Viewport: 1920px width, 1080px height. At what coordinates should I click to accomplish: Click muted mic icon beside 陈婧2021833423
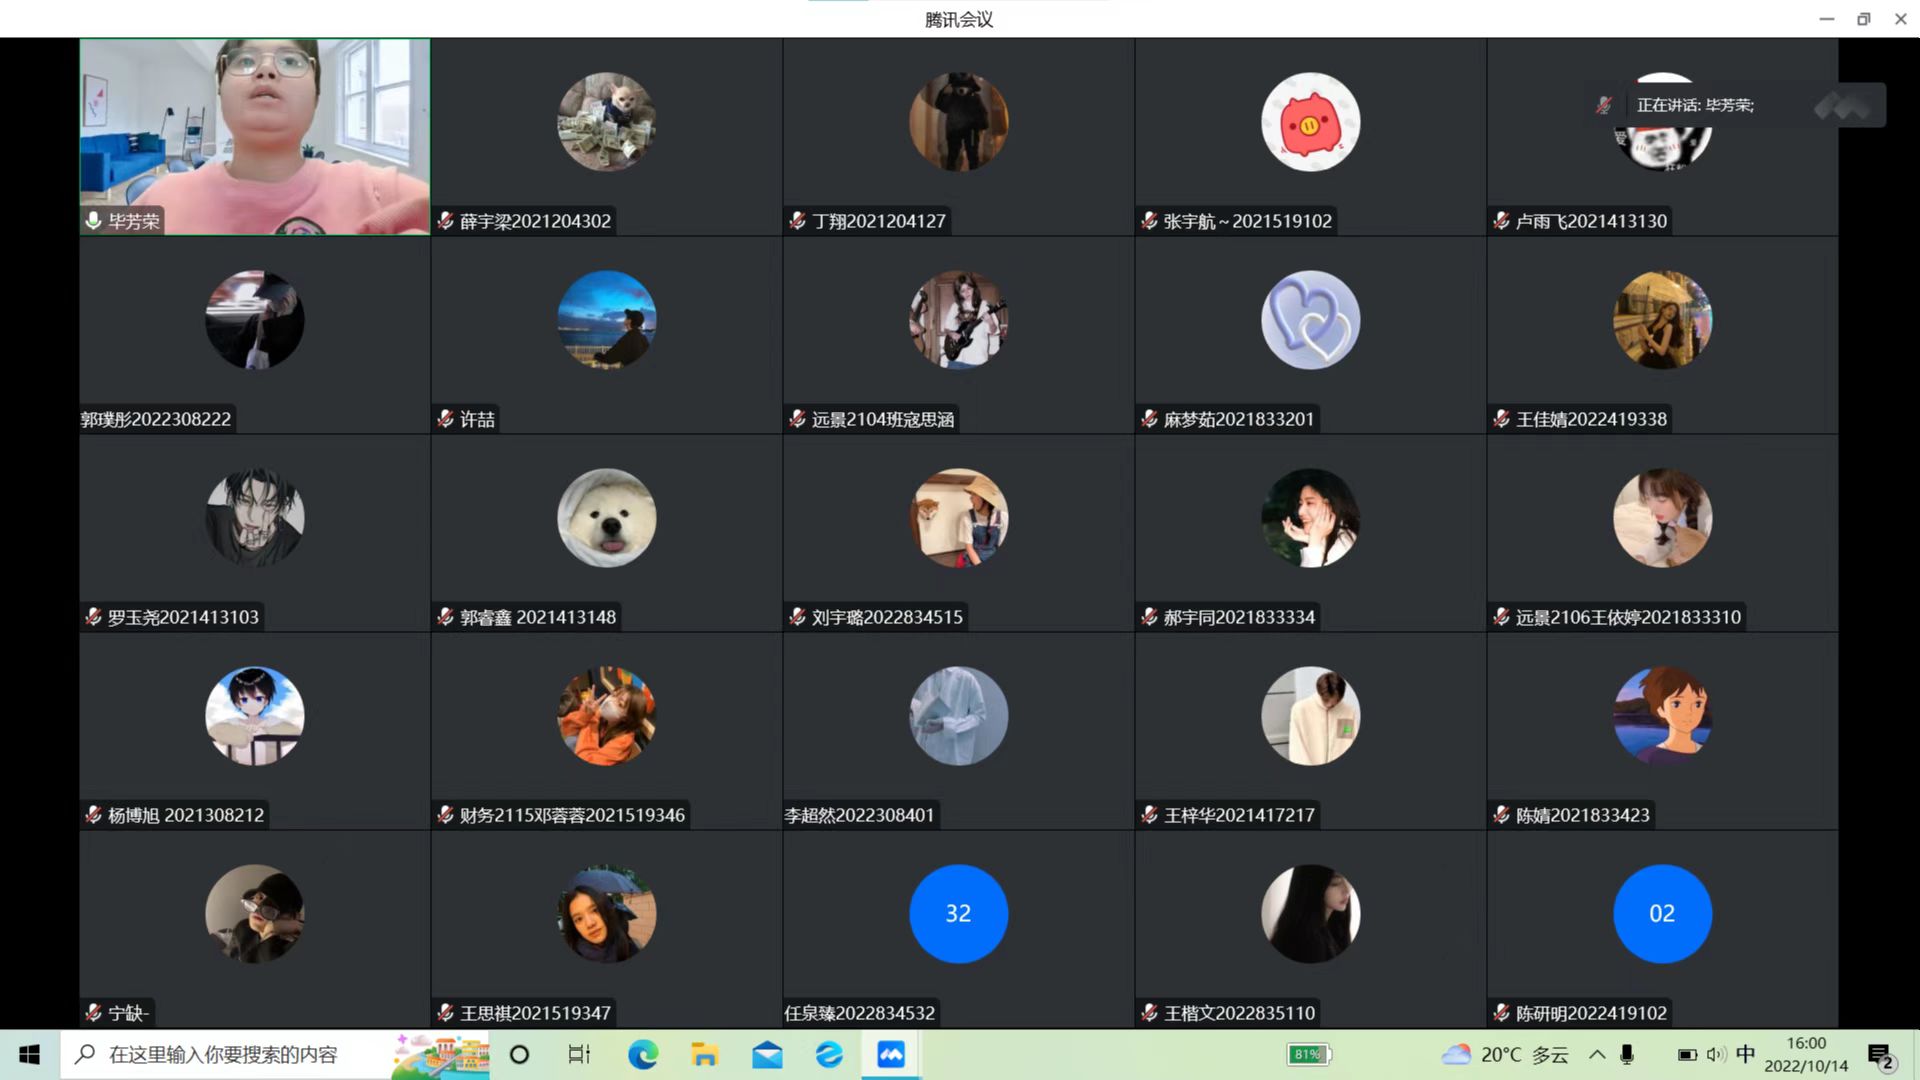pos(1502,815)
